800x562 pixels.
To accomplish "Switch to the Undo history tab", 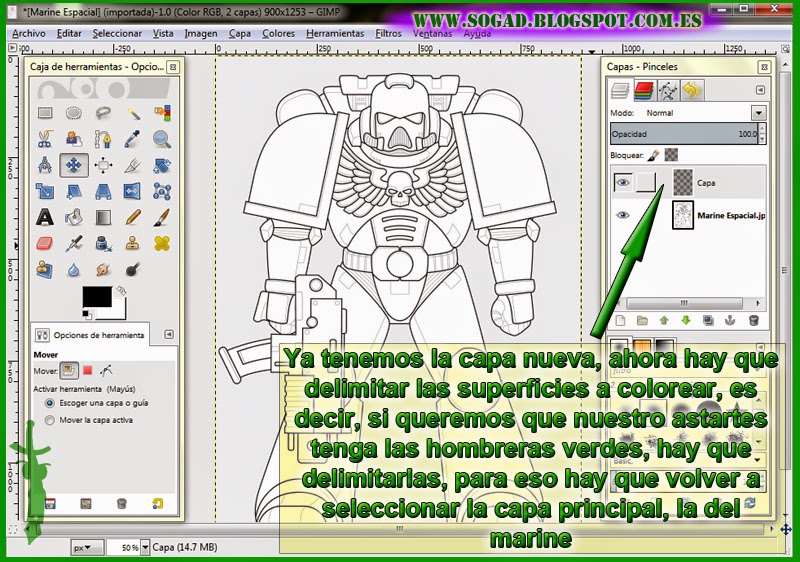I will tap(691, 90).
